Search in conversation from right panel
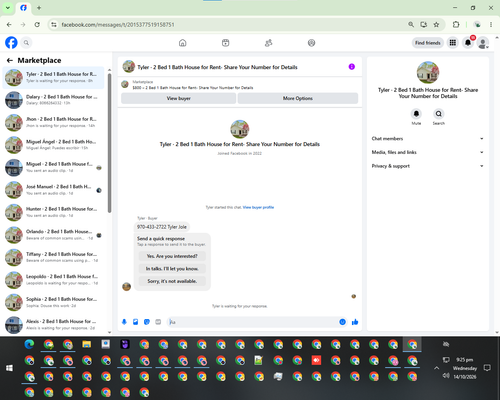The image size is (500, 400). [439, 114]
